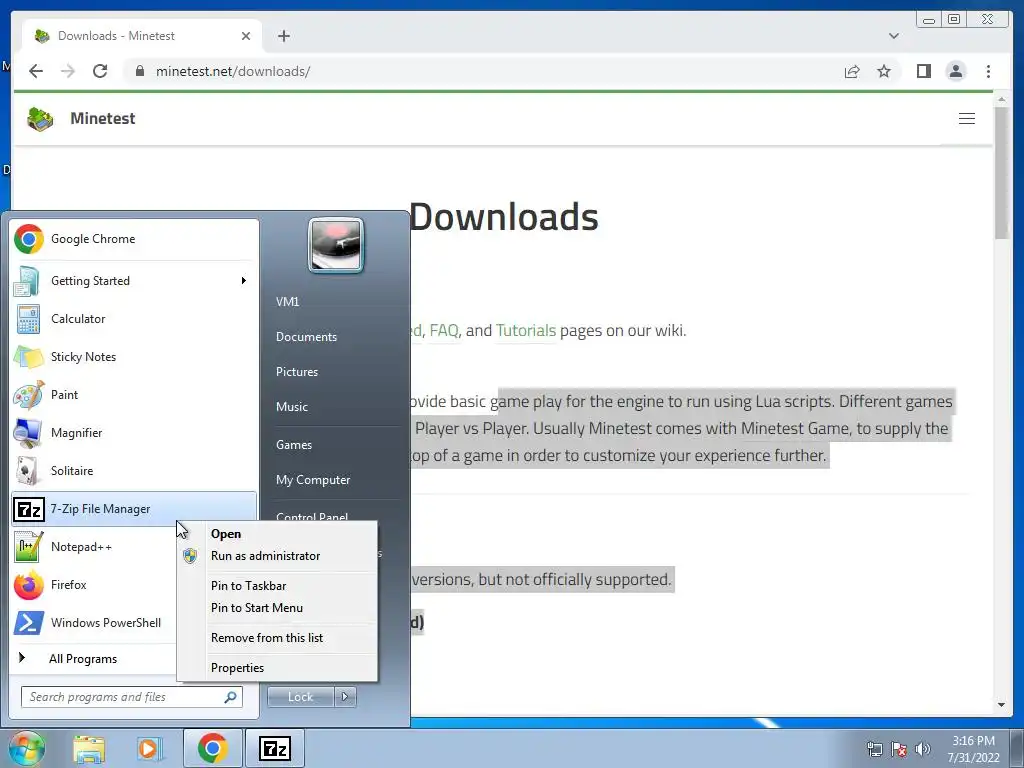The width and height of the screenshot is (1024, 768).
Task: Open a new Chrome tab
Action: [x=283, y=36]
